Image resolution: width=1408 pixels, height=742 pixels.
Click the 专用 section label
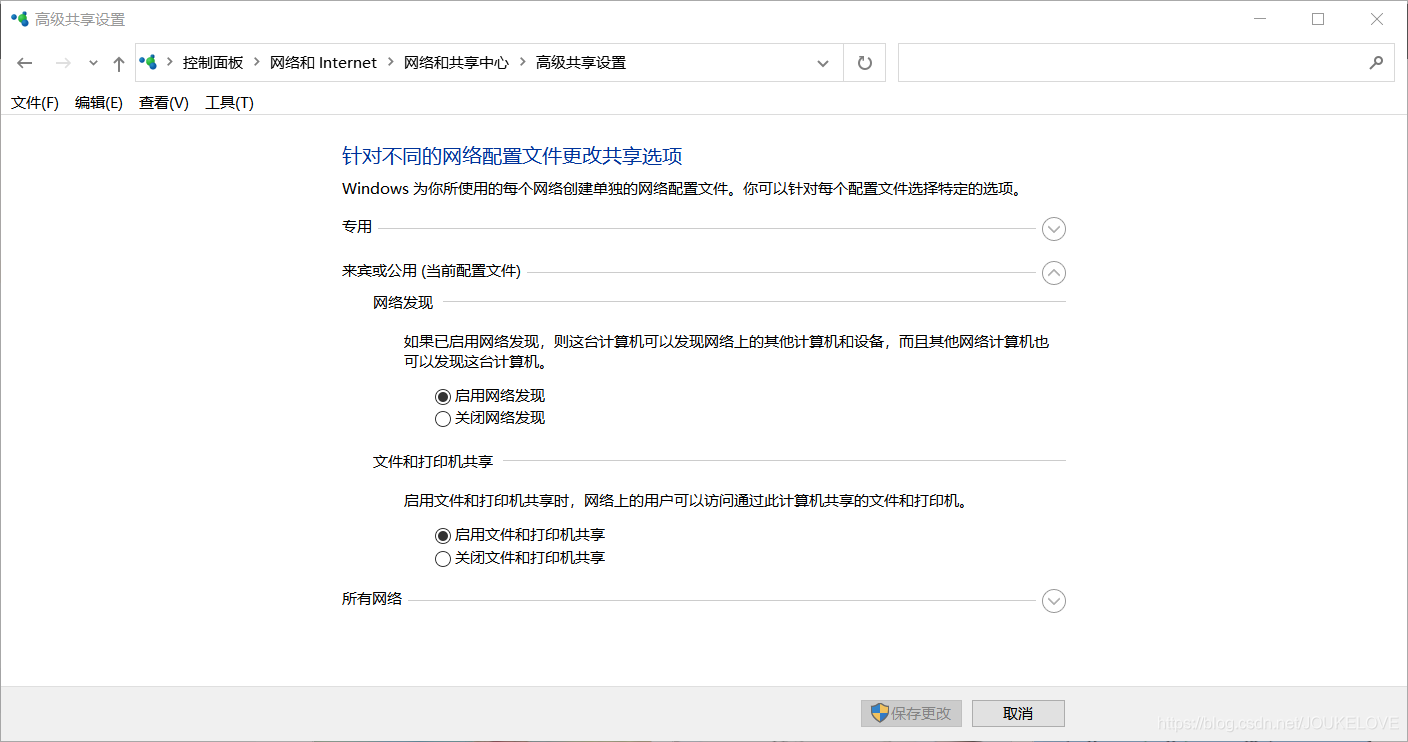tap(357, 227)
